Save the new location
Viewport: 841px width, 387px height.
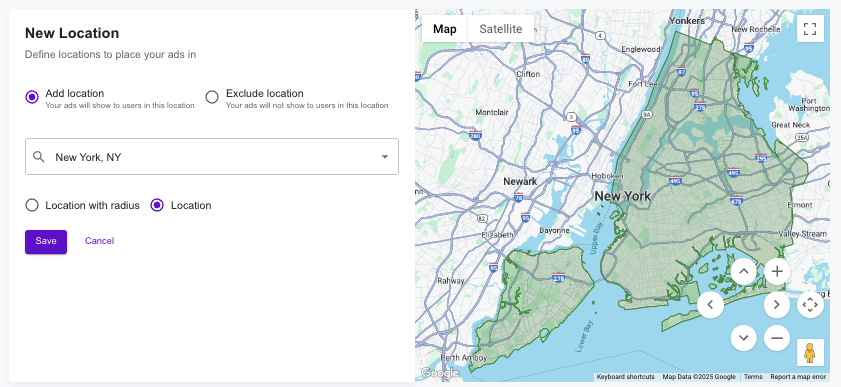coord(46,242)
